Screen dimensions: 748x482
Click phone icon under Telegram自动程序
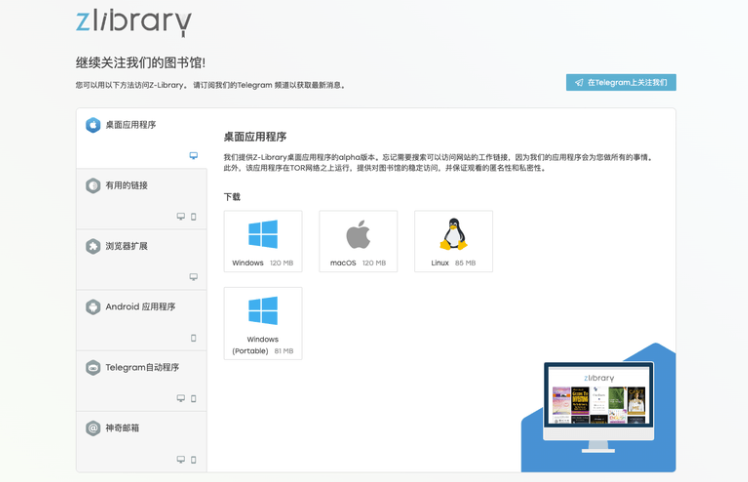coord(194,398)
